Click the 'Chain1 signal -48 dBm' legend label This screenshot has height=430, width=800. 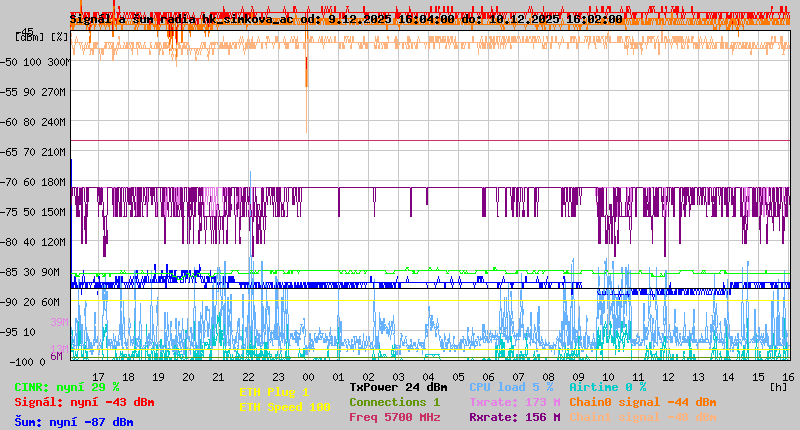pos(643,417)
